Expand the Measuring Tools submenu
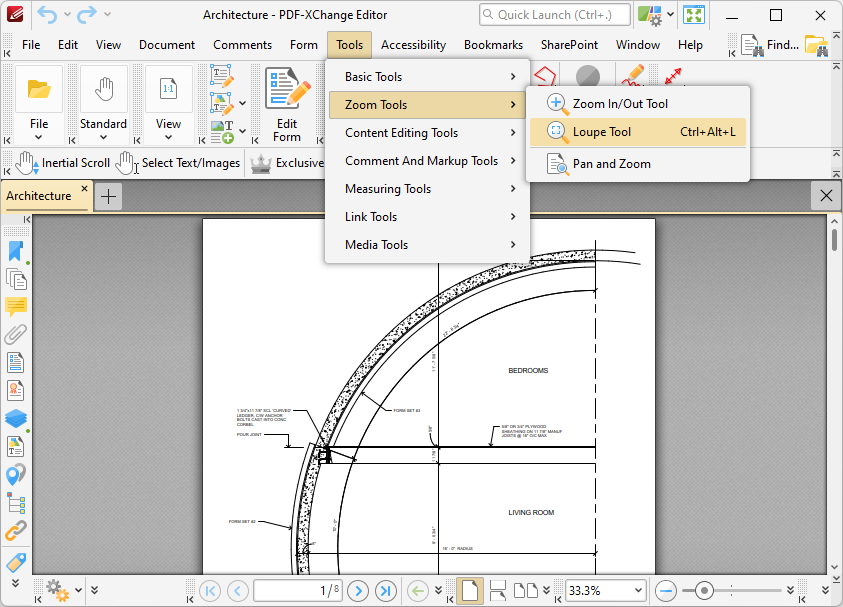This screenshot has width=843, height=607. 387,188
